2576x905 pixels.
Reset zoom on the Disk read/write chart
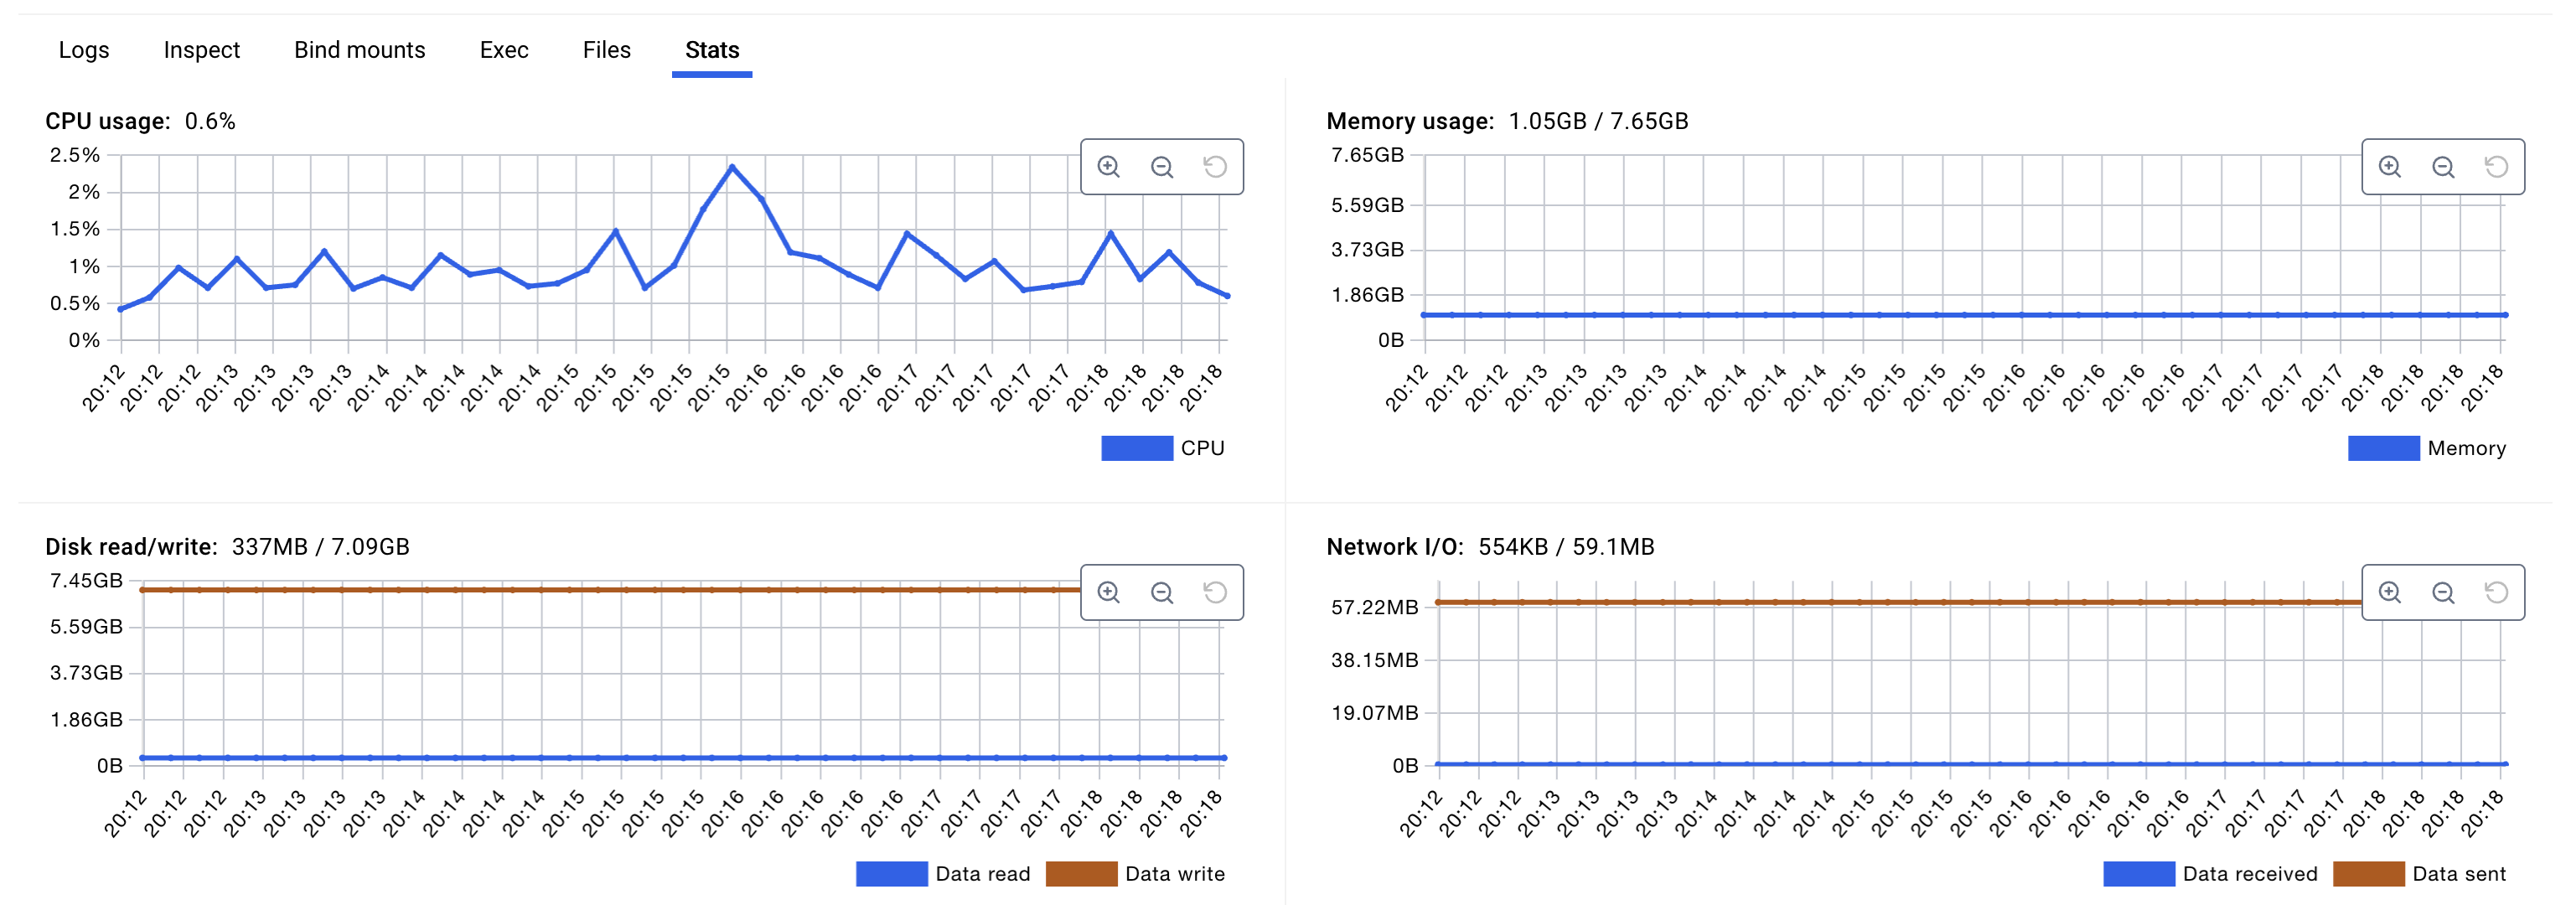(1214, 593)
